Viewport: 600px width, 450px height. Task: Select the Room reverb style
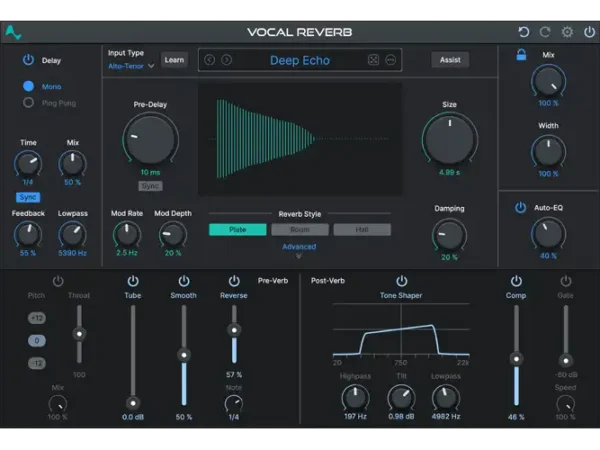(300, 230)
